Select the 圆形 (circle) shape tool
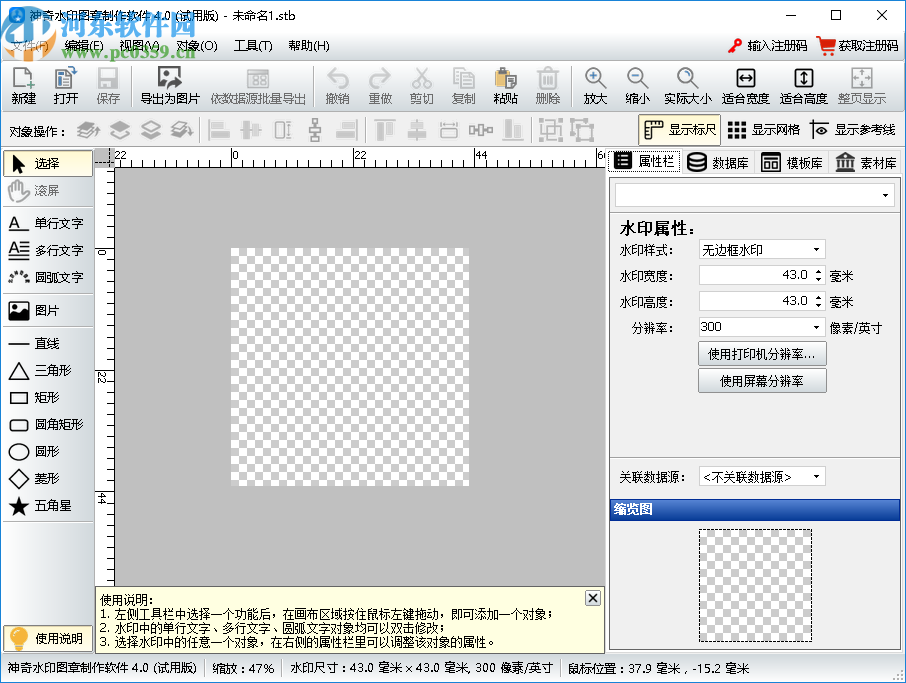 (47, 452)
